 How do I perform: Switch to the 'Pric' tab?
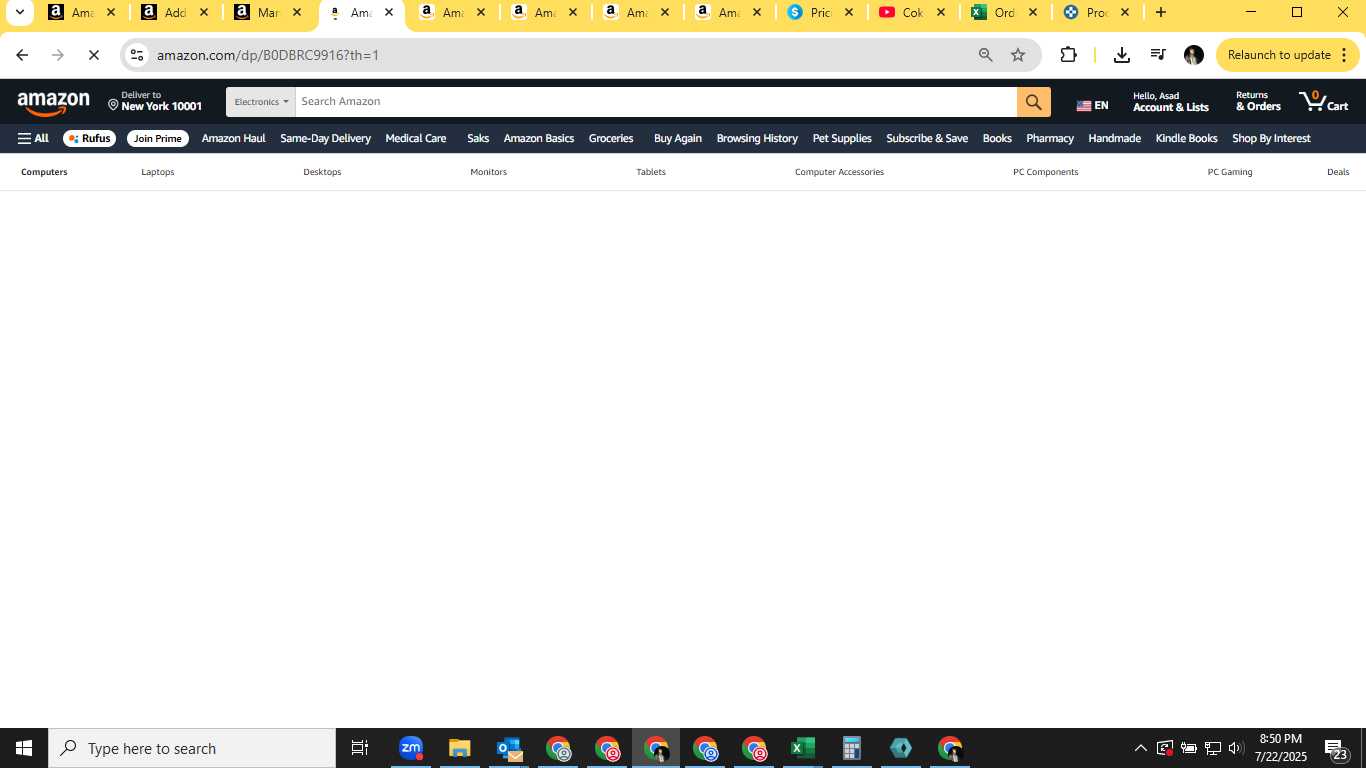(810, 13)
